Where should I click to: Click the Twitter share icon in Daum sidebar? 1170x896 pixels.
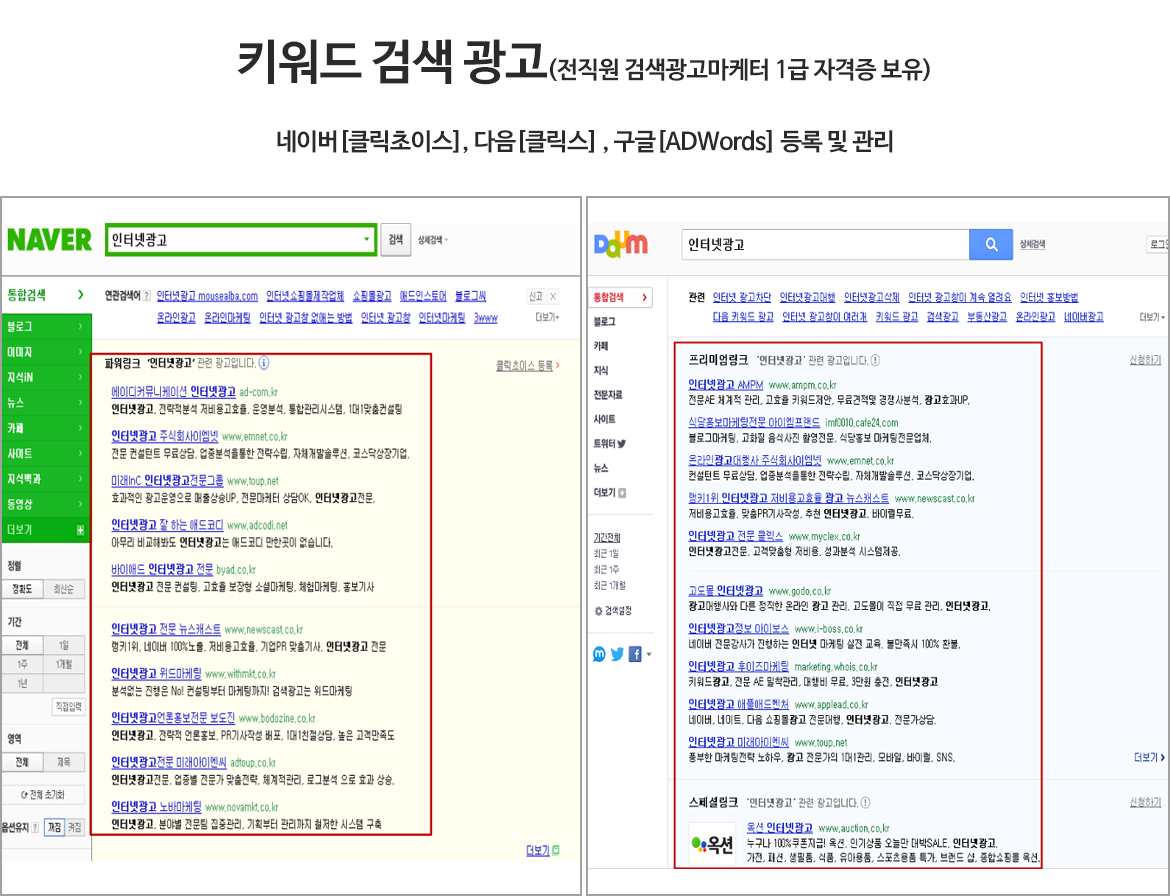click(x=617, y=654)
